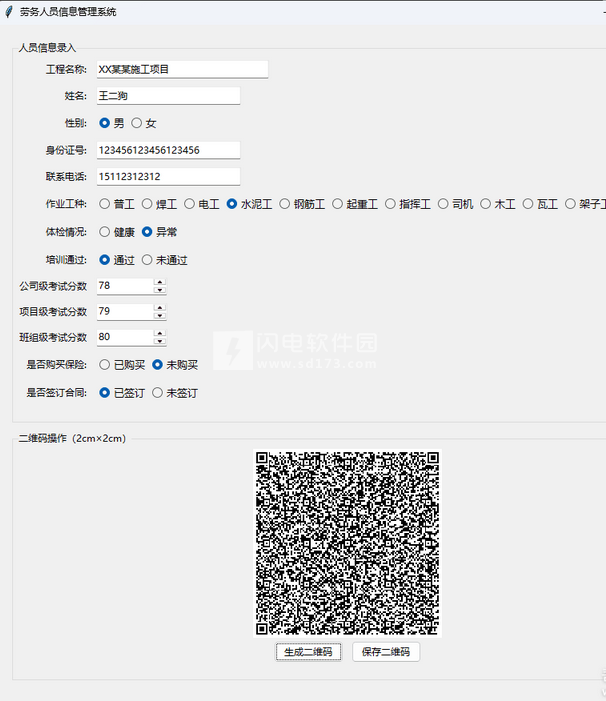Screen dimensions: 606x701
Task: Click the 姓名 input field
Action: click(x=168, y=96)
